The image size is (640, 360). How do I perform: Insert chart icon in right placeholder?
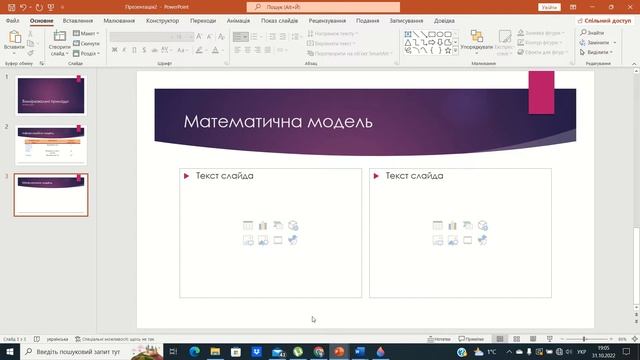click(x=453, y=225)
